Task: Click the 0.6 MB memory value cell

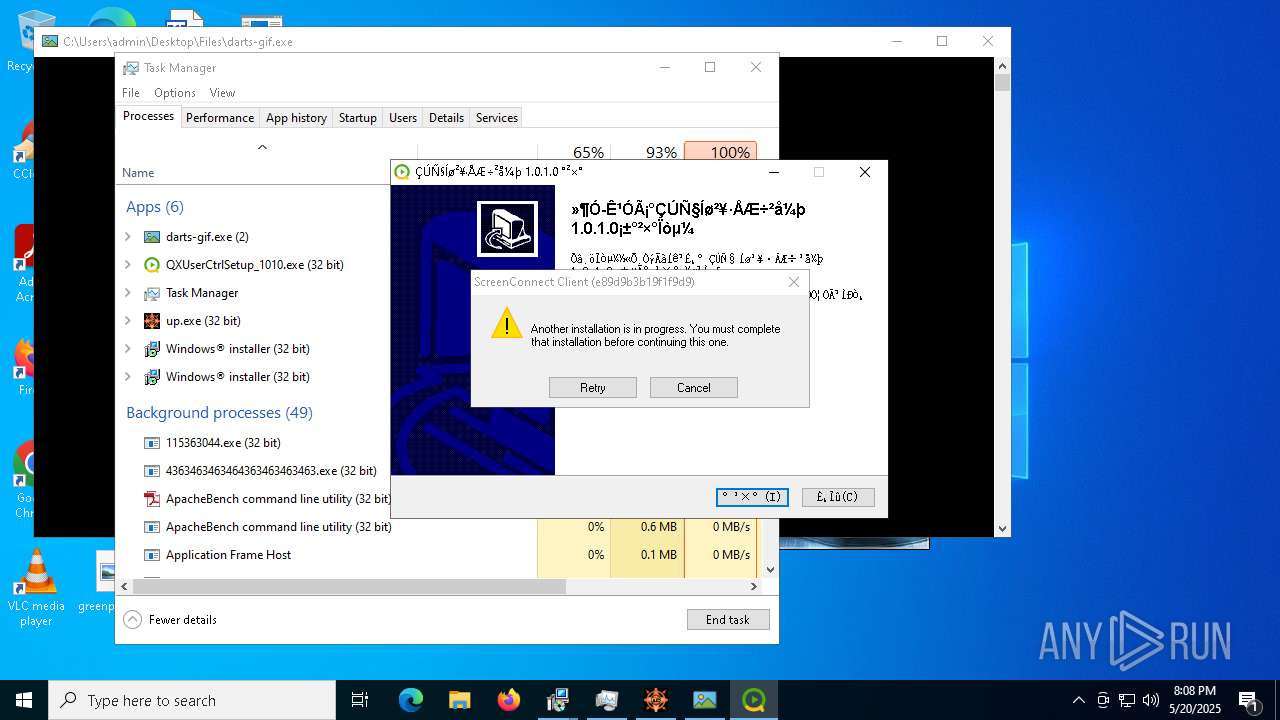Action: coord(648,527)
